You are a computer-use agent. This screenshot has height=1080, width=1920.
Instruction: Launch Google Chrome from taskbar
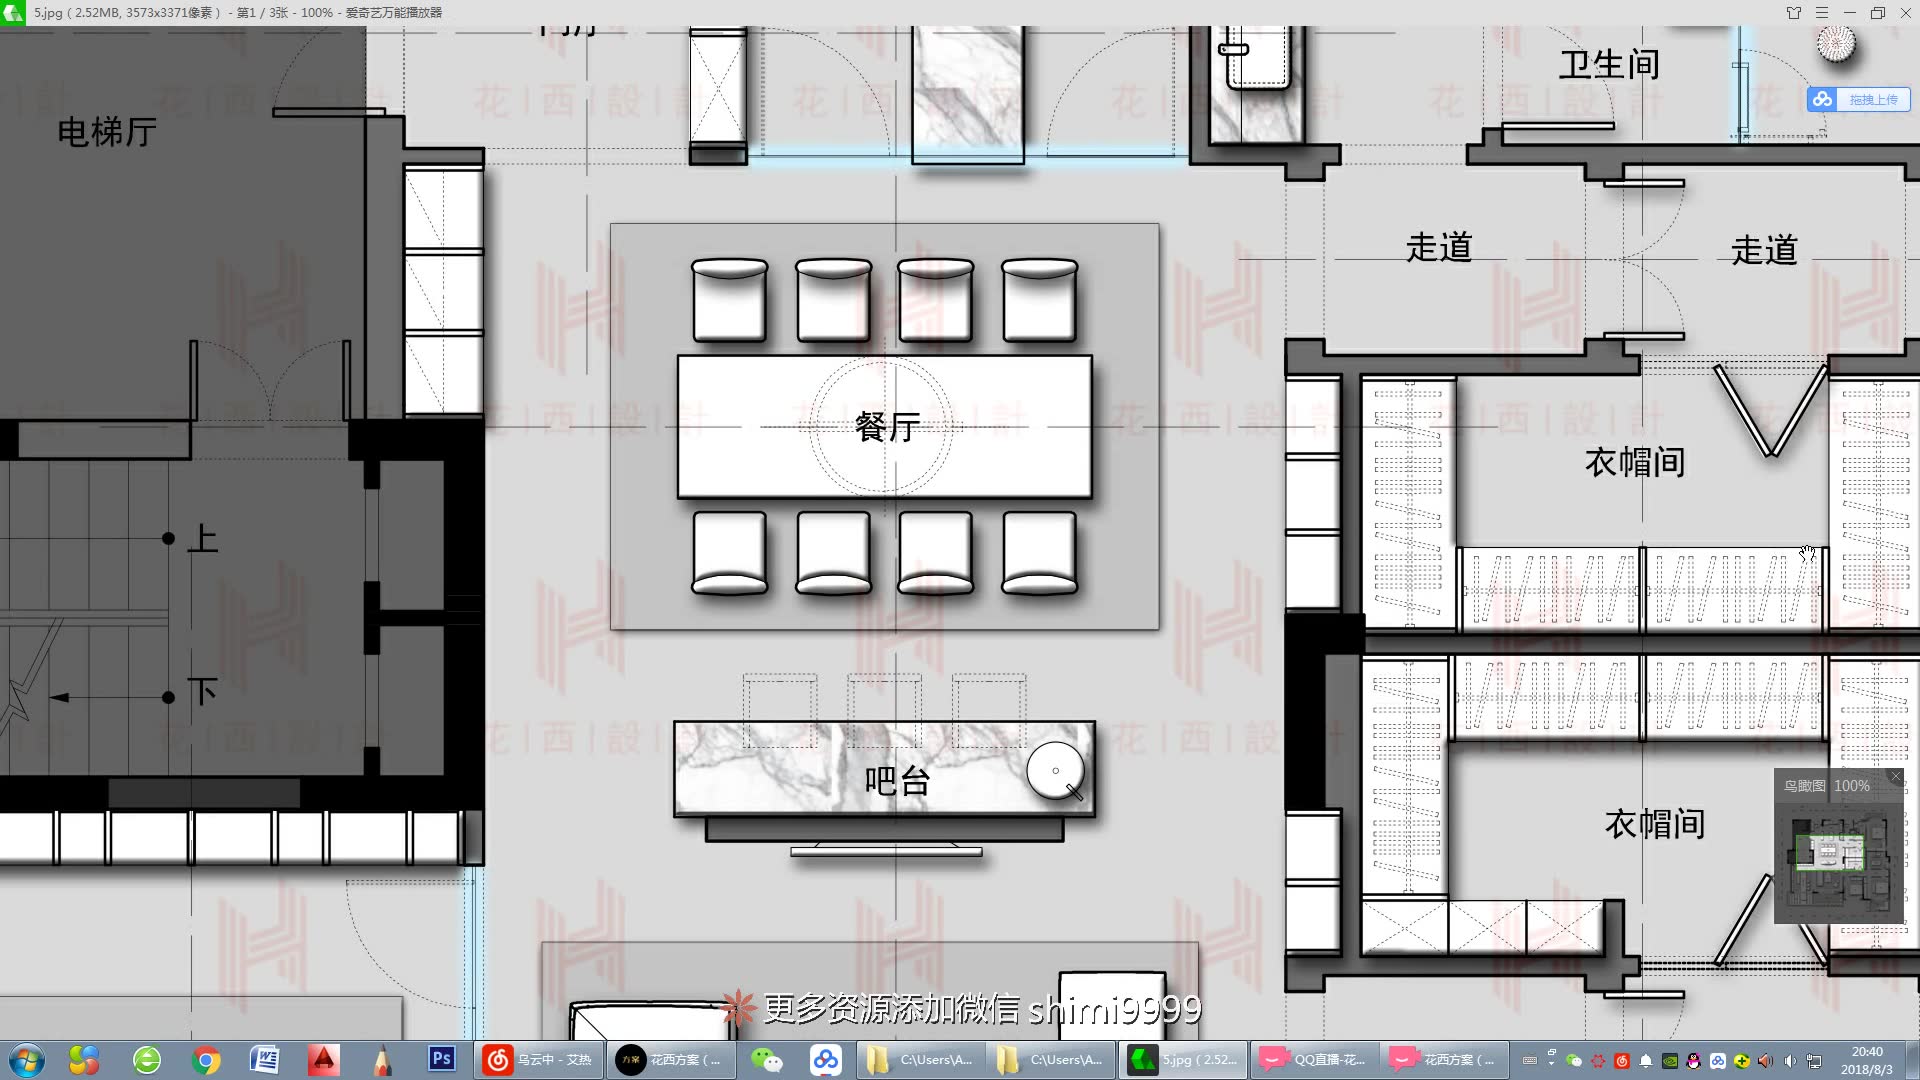coord(206,1060)
